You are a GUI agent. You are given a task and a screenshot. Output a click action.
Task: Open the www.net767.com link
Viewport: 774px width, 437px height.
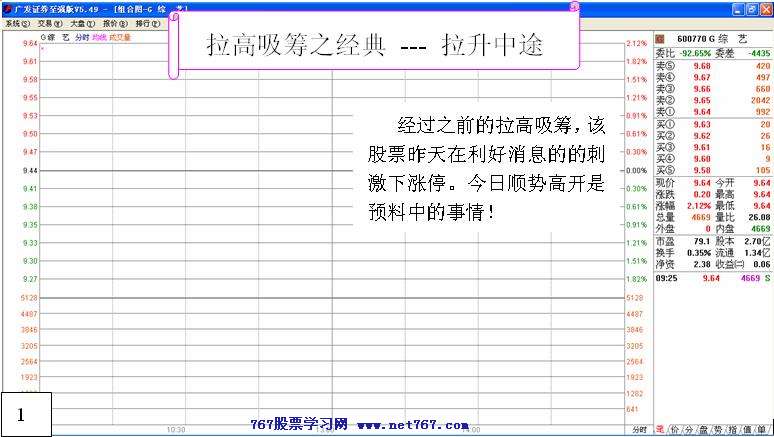413,425
